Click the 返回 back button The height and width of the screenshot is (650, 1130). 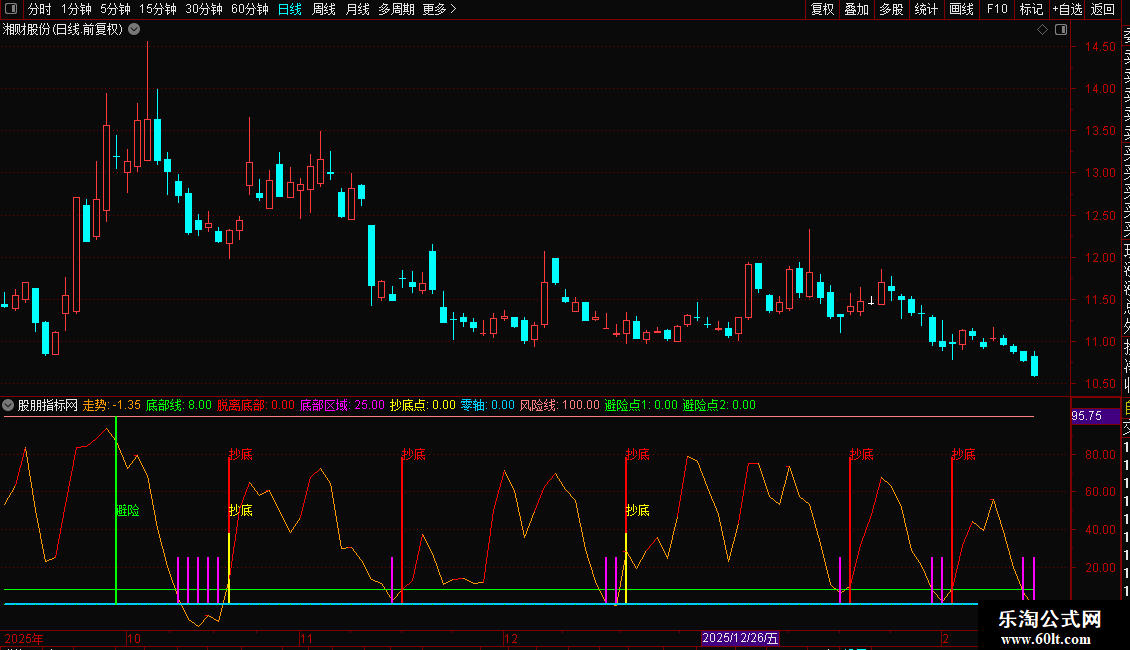1103,9
